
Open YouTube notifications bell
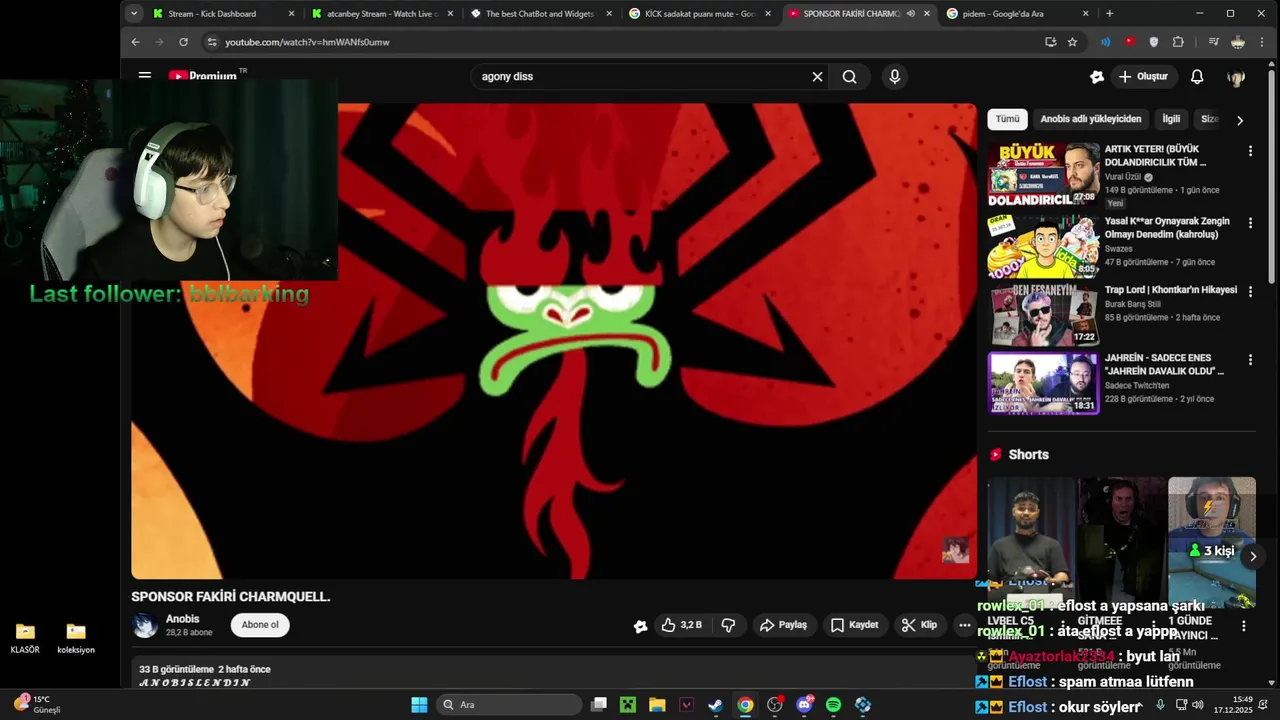point(1197,76)
